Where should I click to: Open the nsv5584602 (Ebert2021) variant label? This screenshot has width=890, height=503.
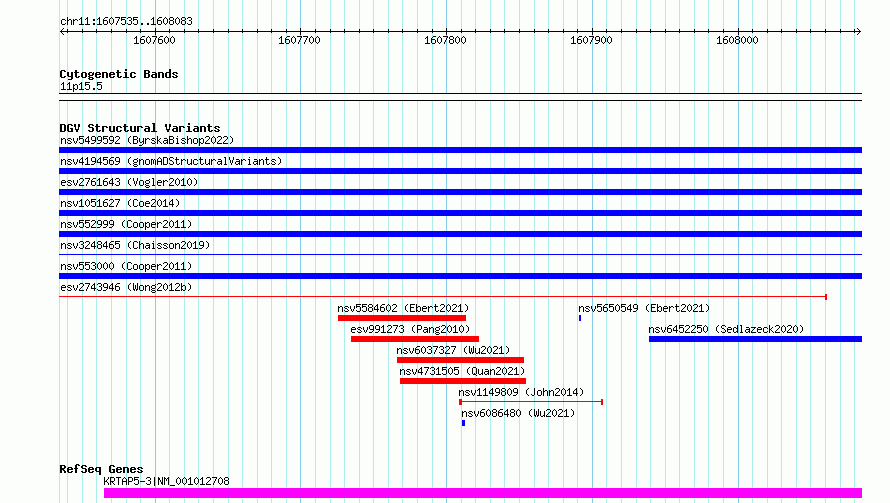click(404, 308)
